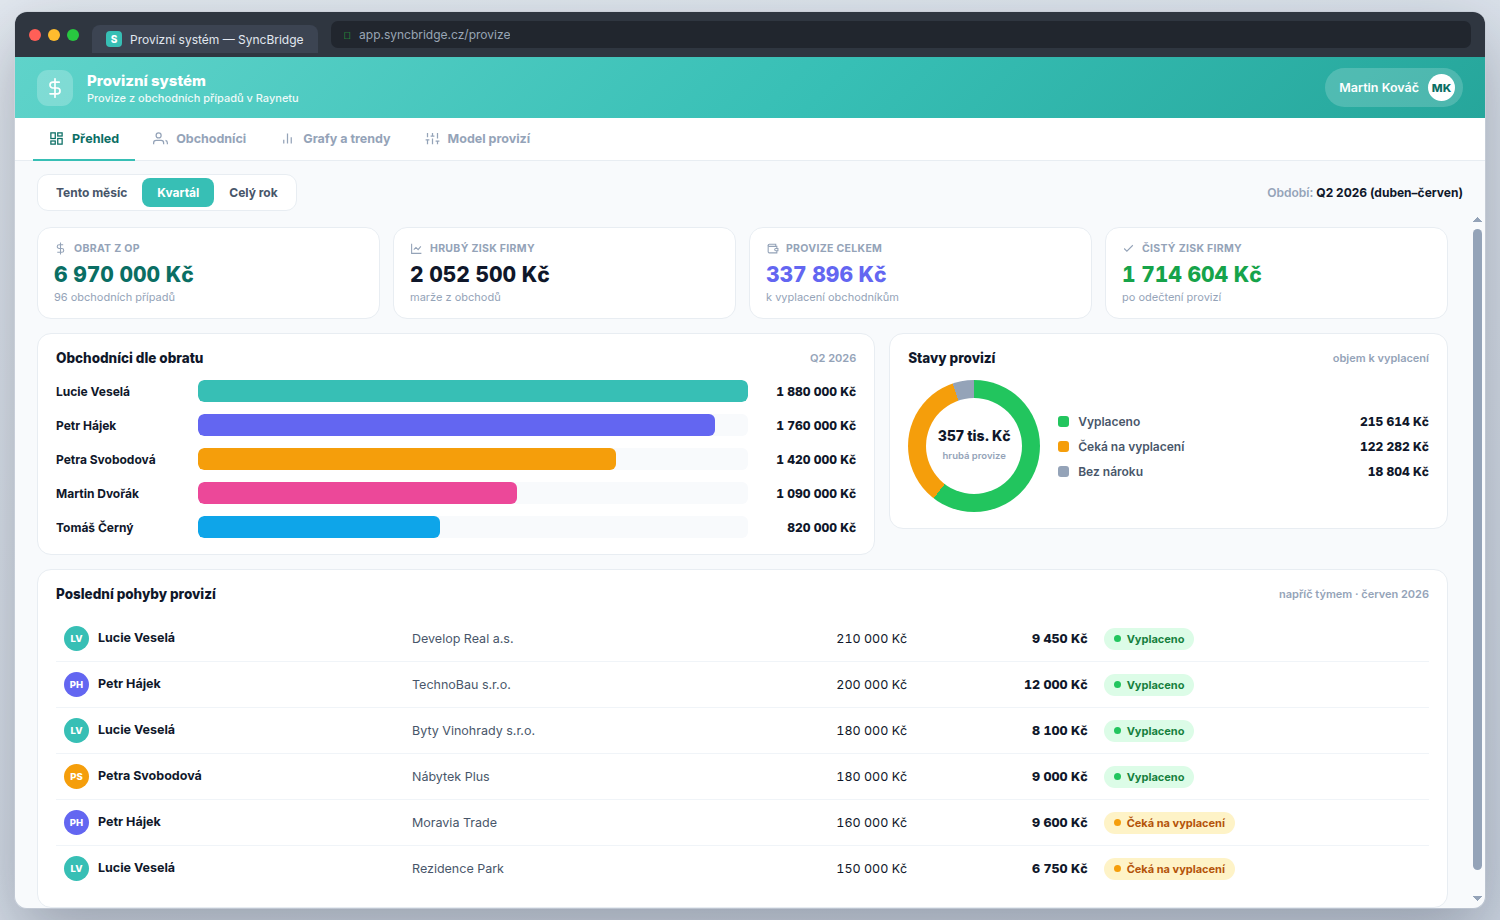Click the donut chart of Stavy provizí
1500x920 pixels.
[x=974, y=446]
